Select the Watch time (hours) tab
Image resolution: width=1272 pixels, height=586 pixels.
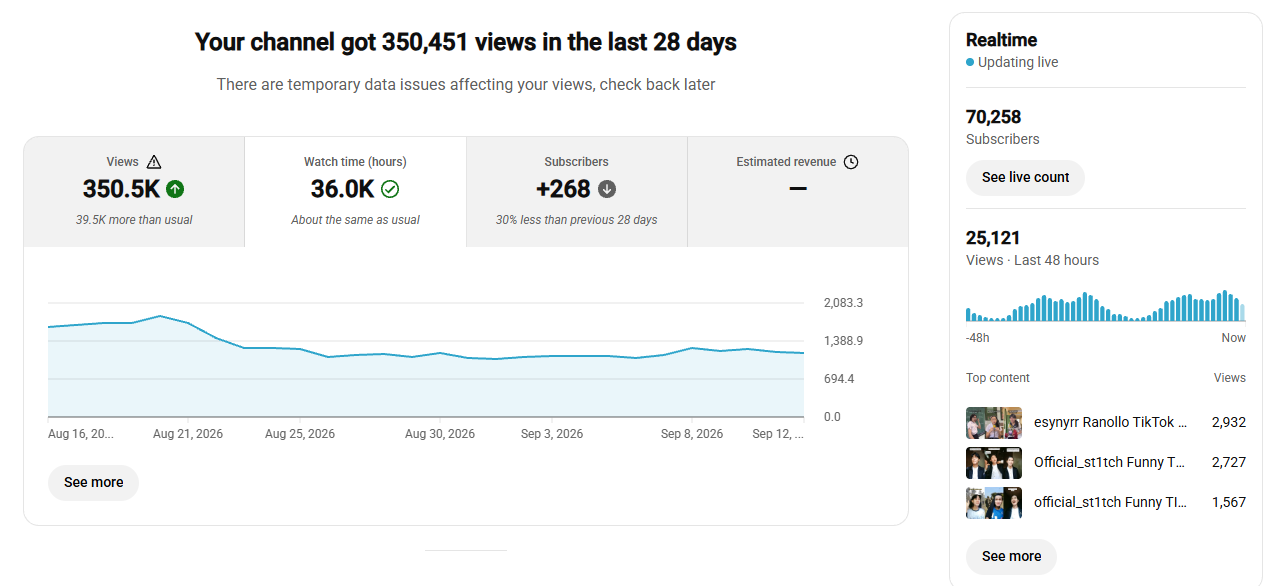[355, 192]
